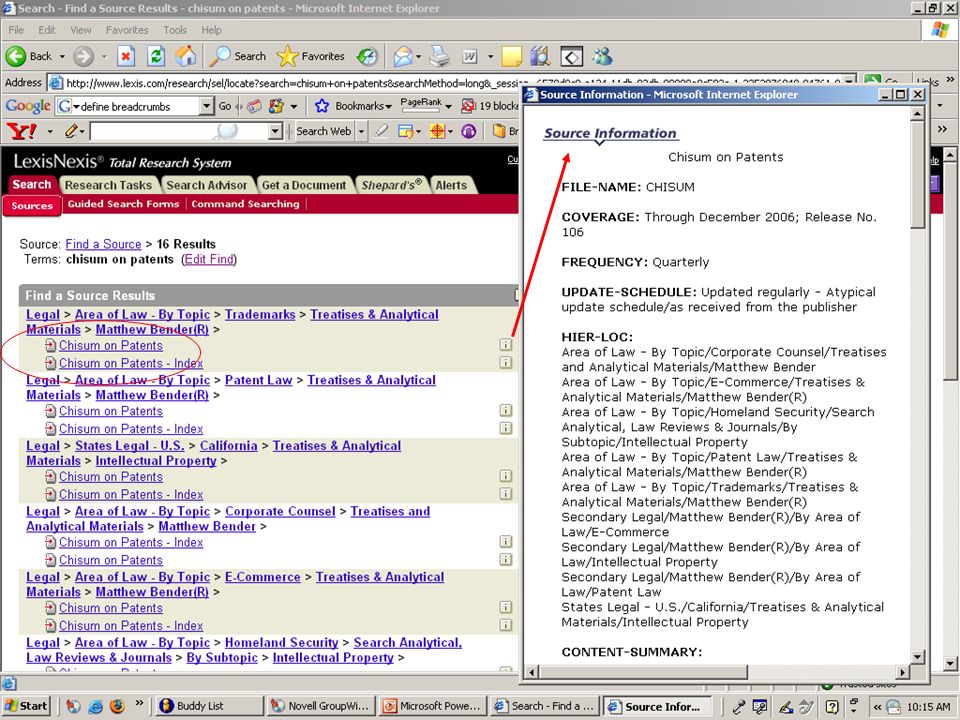The width and height of the screenshot is (960, 720).
Task: Click the IE Back arrow icon
Action: pyautogui.click(x=16, y=56)
